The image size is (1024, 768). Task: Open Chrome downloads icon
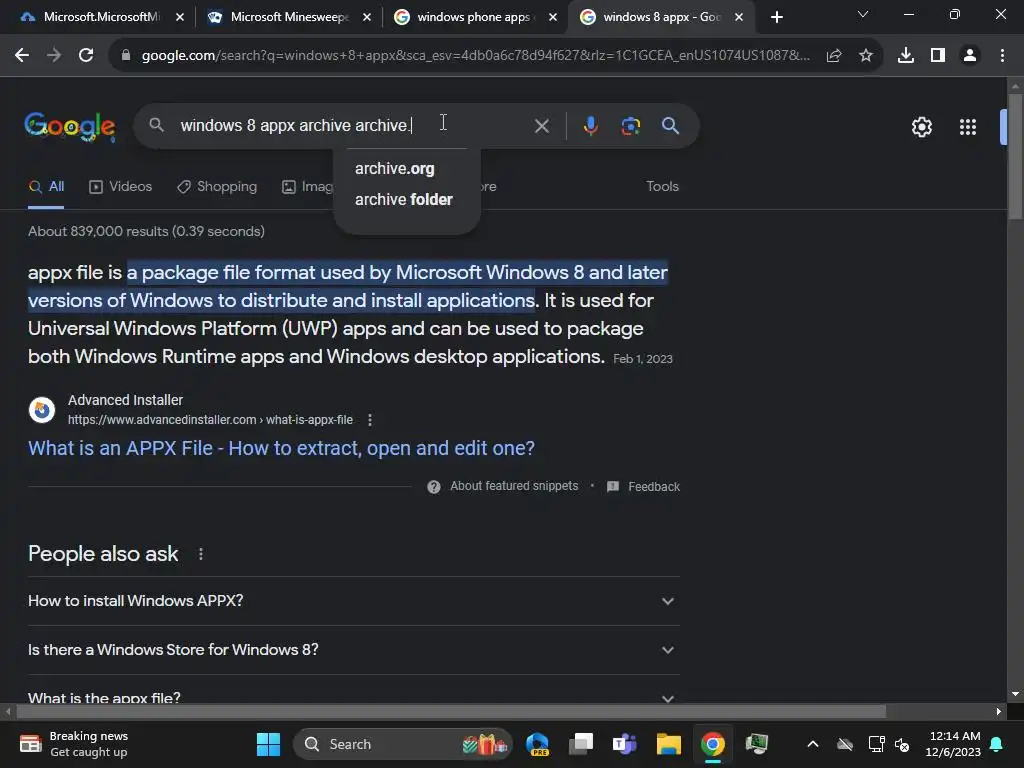[906, 56]
